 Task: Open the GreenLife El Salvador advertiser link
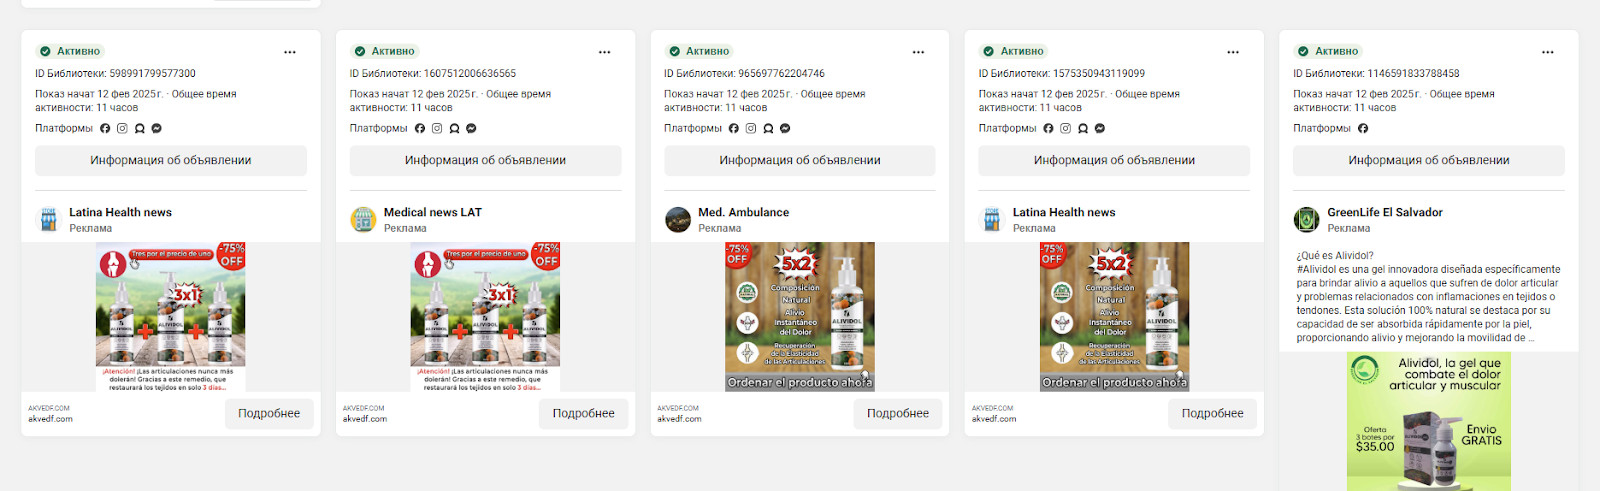(x=1385, y=212)
